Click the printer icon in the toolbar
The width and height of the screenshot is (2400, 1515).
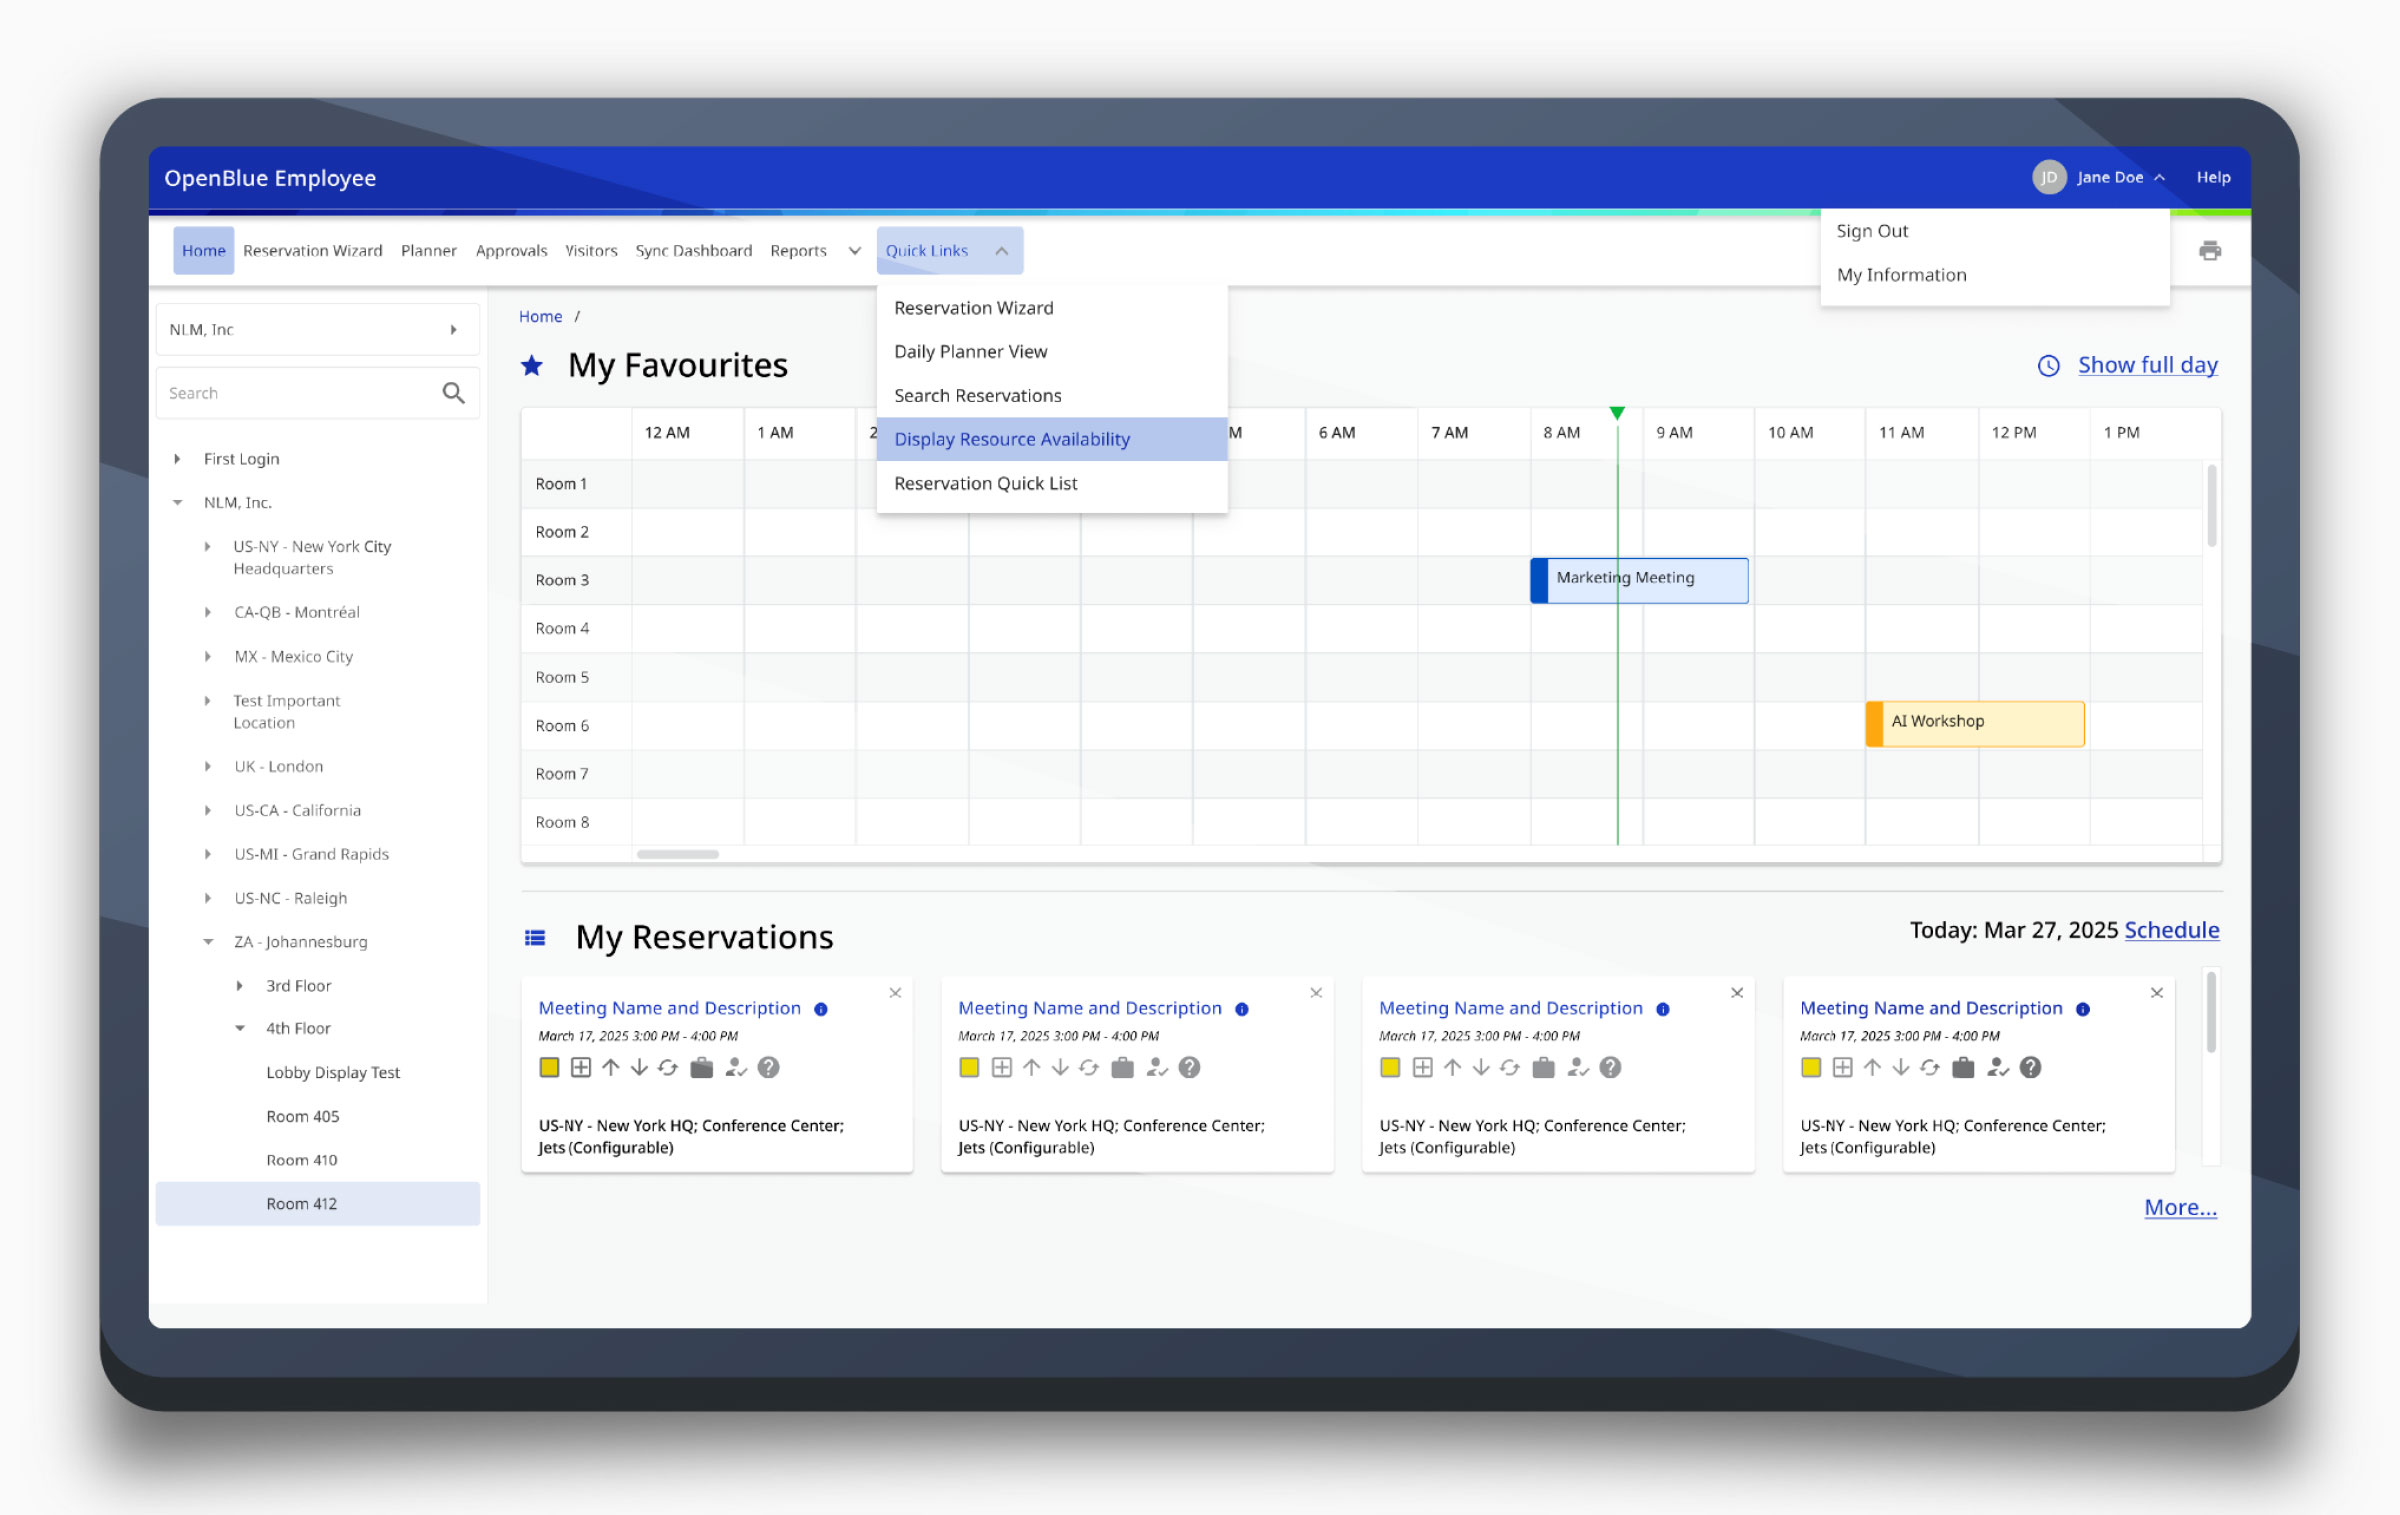point(2210,250)
